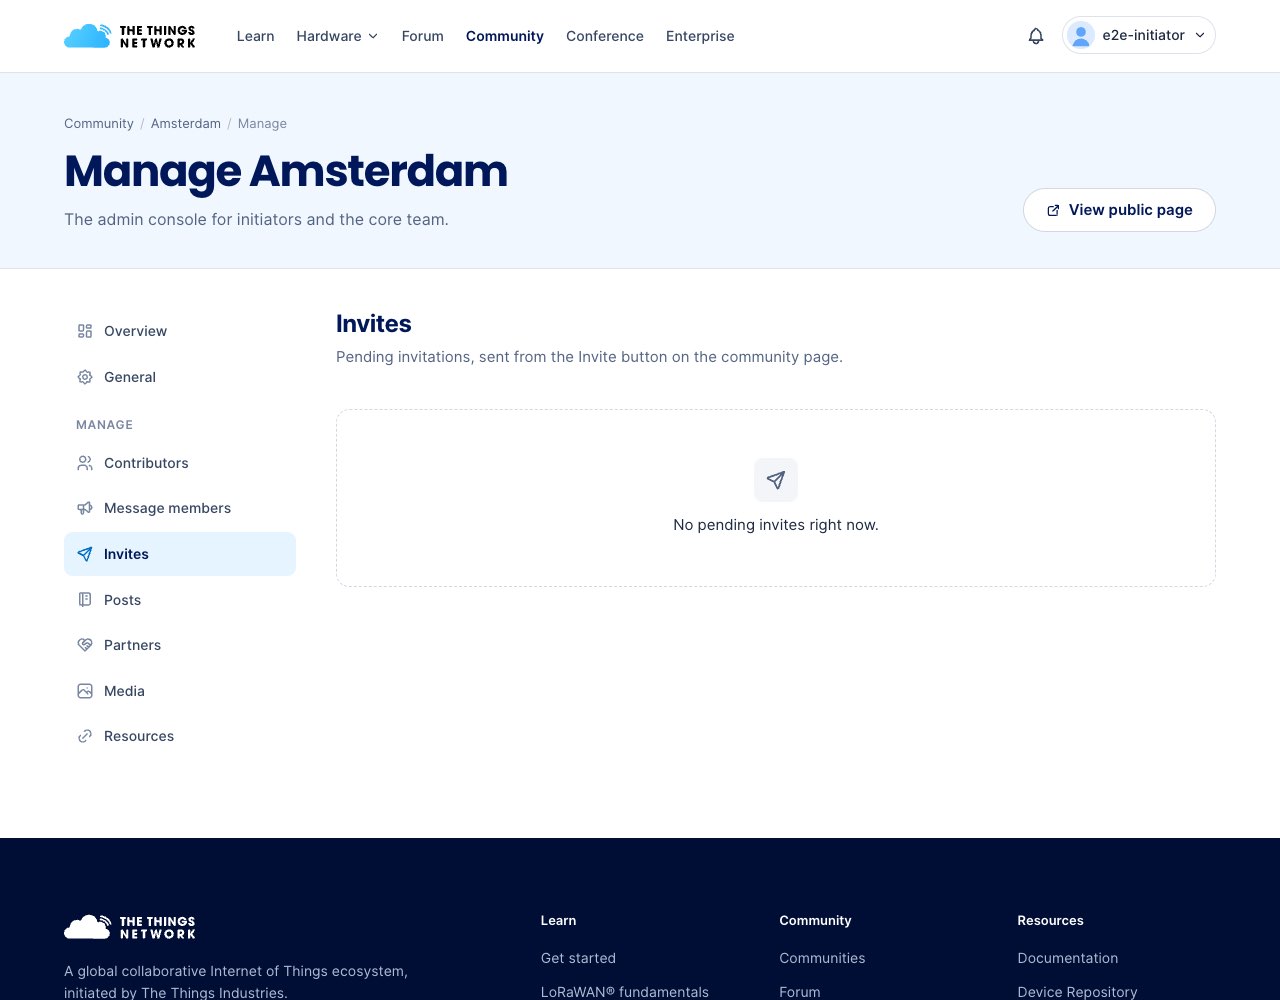Click the Invites paper plane sidebar icon
Viewport: 1280px width, 1000px height.
85,554
